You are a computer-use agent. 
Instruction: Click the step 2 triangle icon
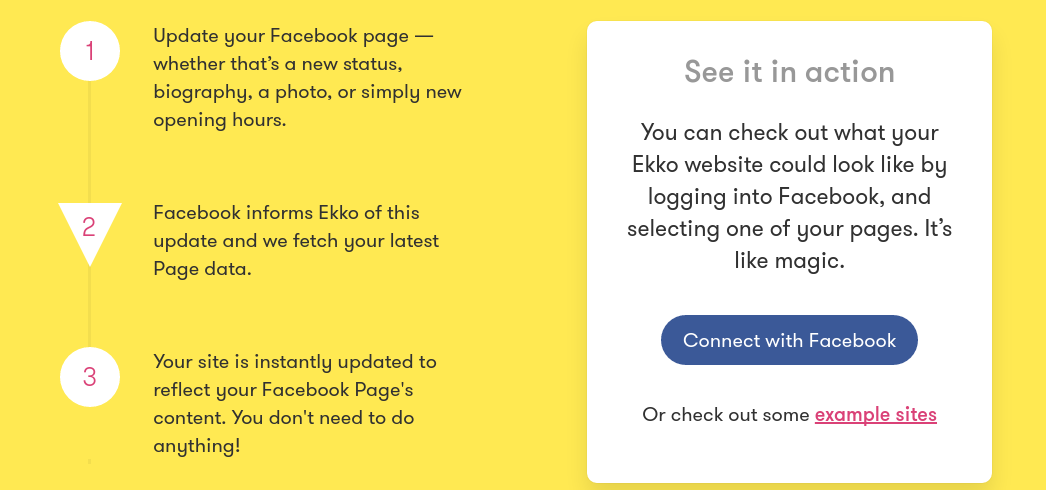[x=89, y=226]
